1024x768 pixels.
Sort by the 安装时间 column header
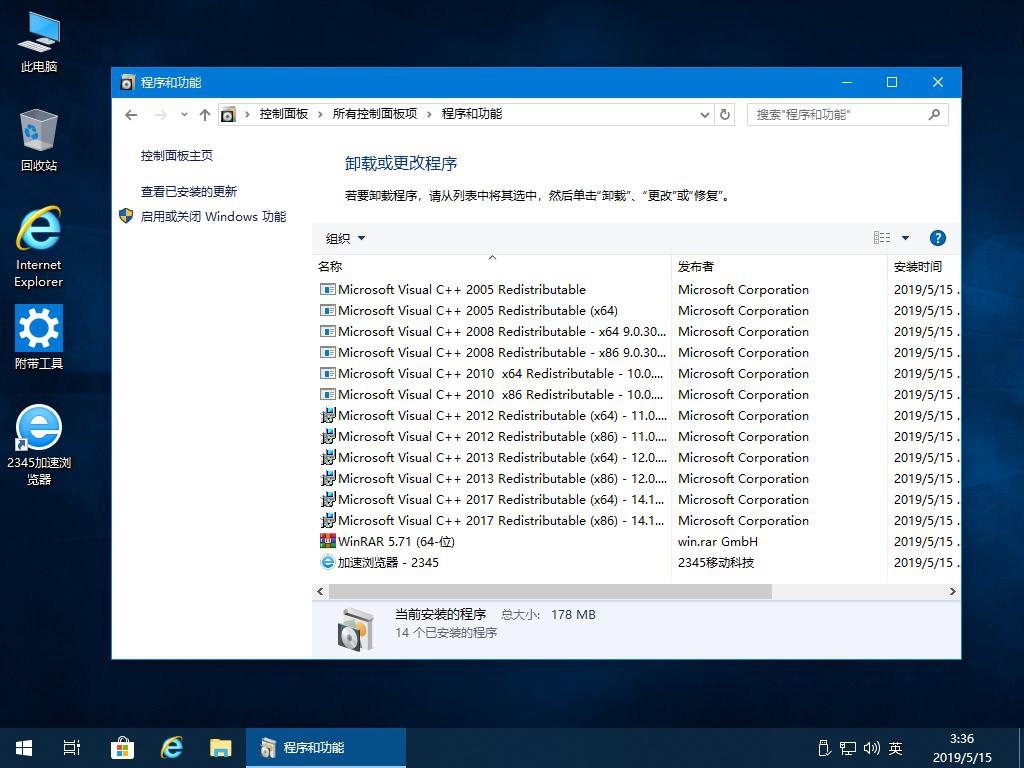(x=923, y=266)
